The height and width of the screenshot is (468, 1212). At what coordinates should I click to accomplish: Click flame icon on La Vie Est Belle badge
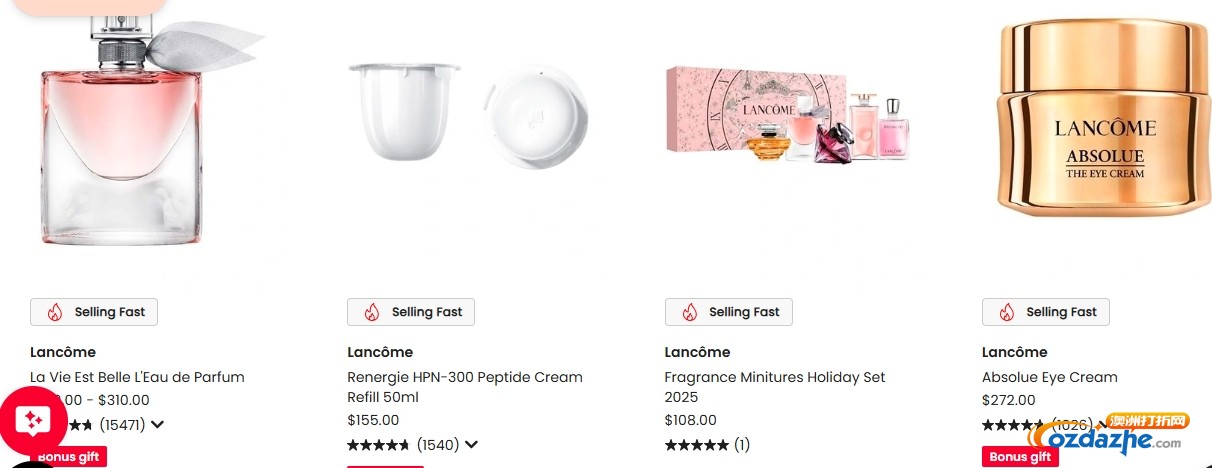click(x=54, y=312)
